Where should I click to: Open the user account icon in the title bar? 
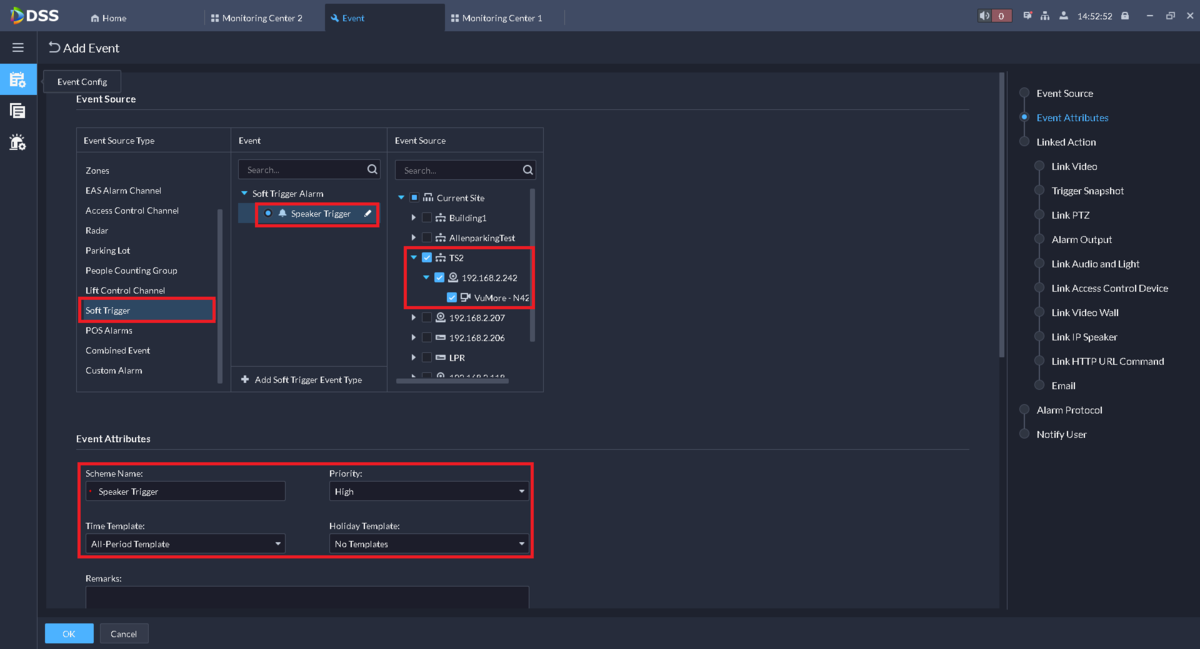pos(1064,16)
